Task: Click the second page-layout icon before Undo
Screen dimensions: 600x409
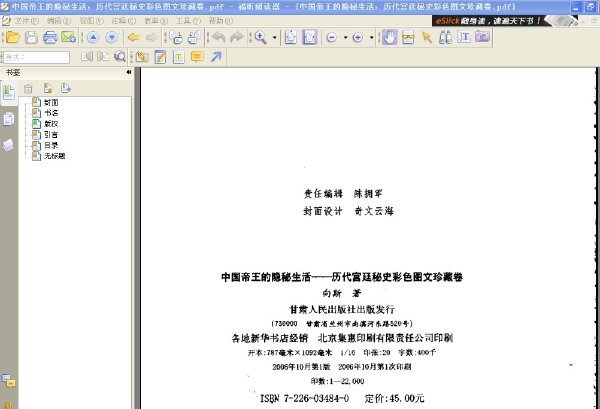Action: pos(194,37)
